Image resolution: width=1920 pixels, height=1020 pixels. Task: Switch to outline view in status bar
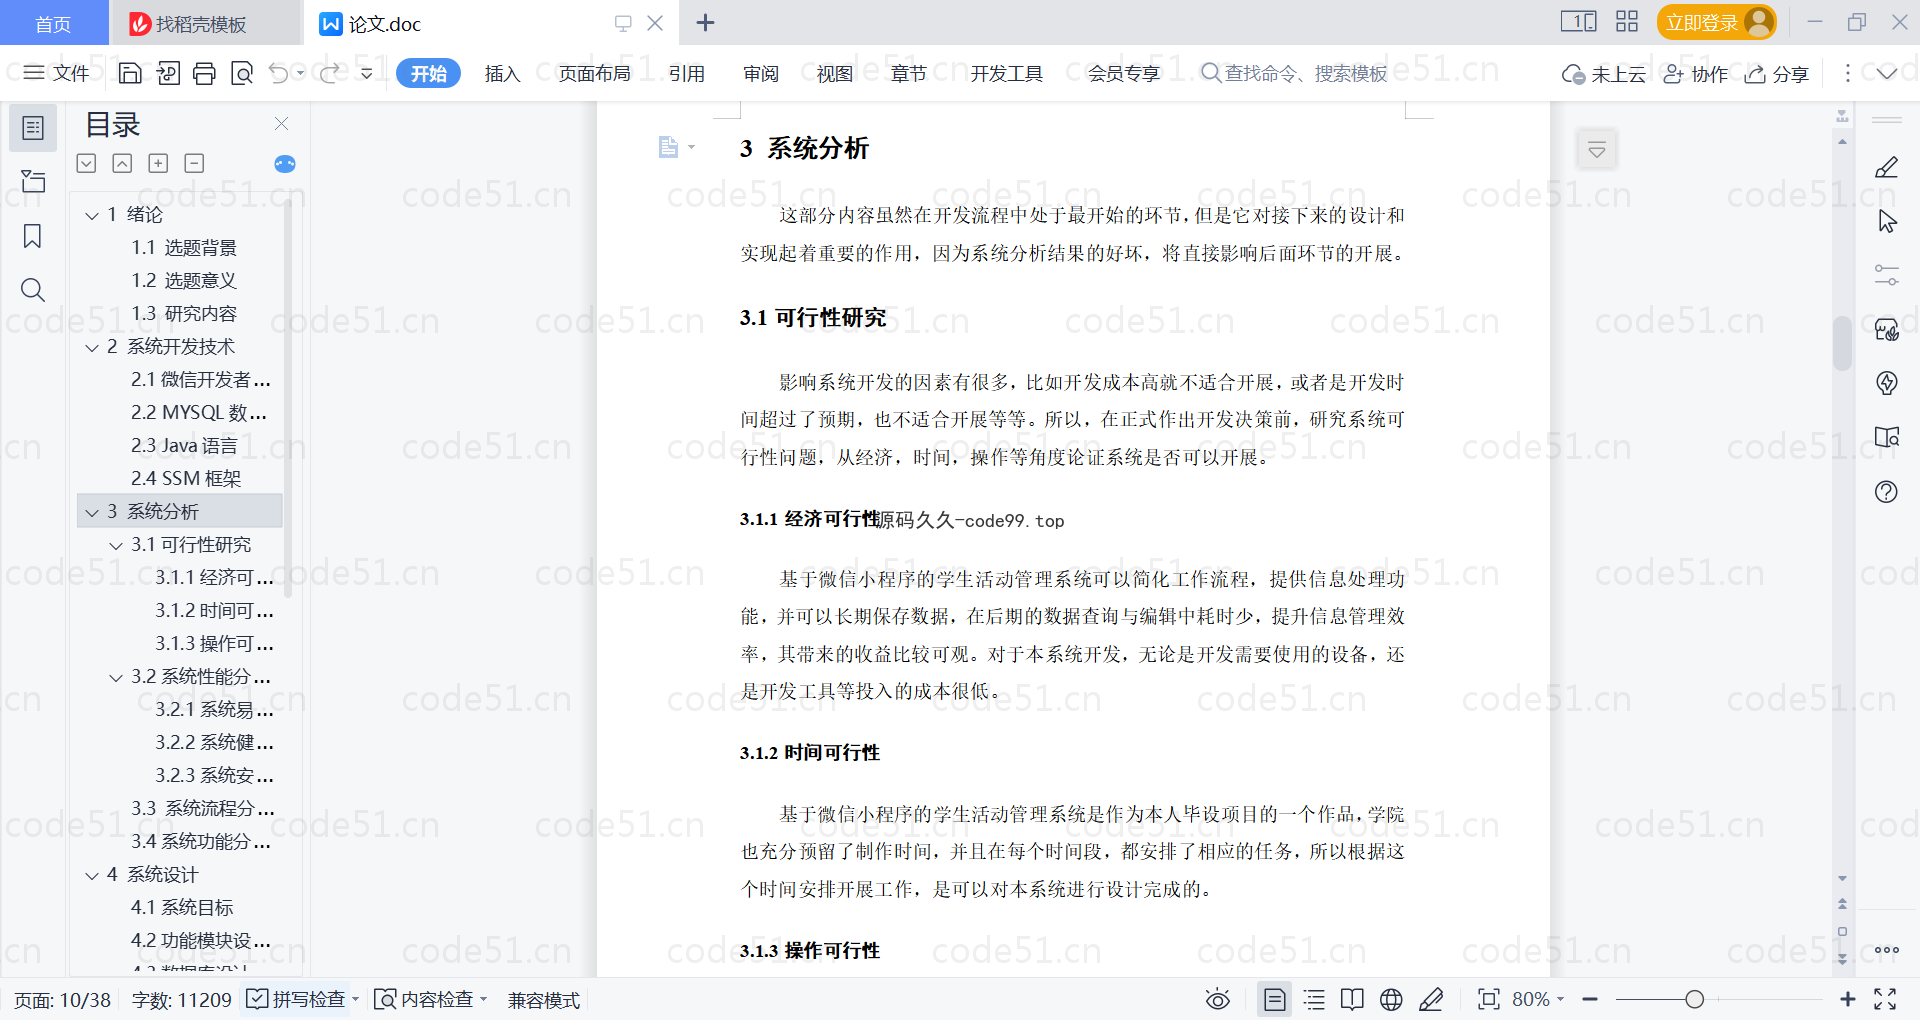pyautogui.click(x=1314, y=999)
